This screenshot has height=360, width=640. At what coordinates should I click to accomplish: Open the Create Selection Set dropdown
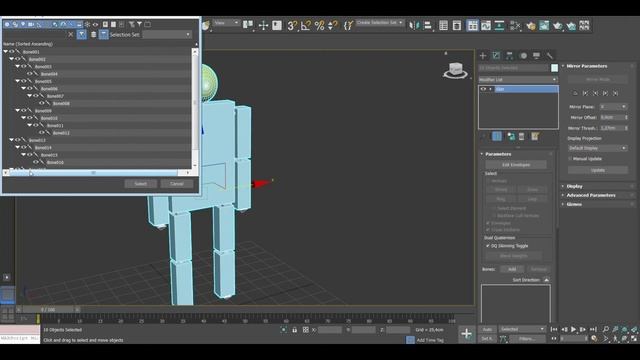pos(380,22)
